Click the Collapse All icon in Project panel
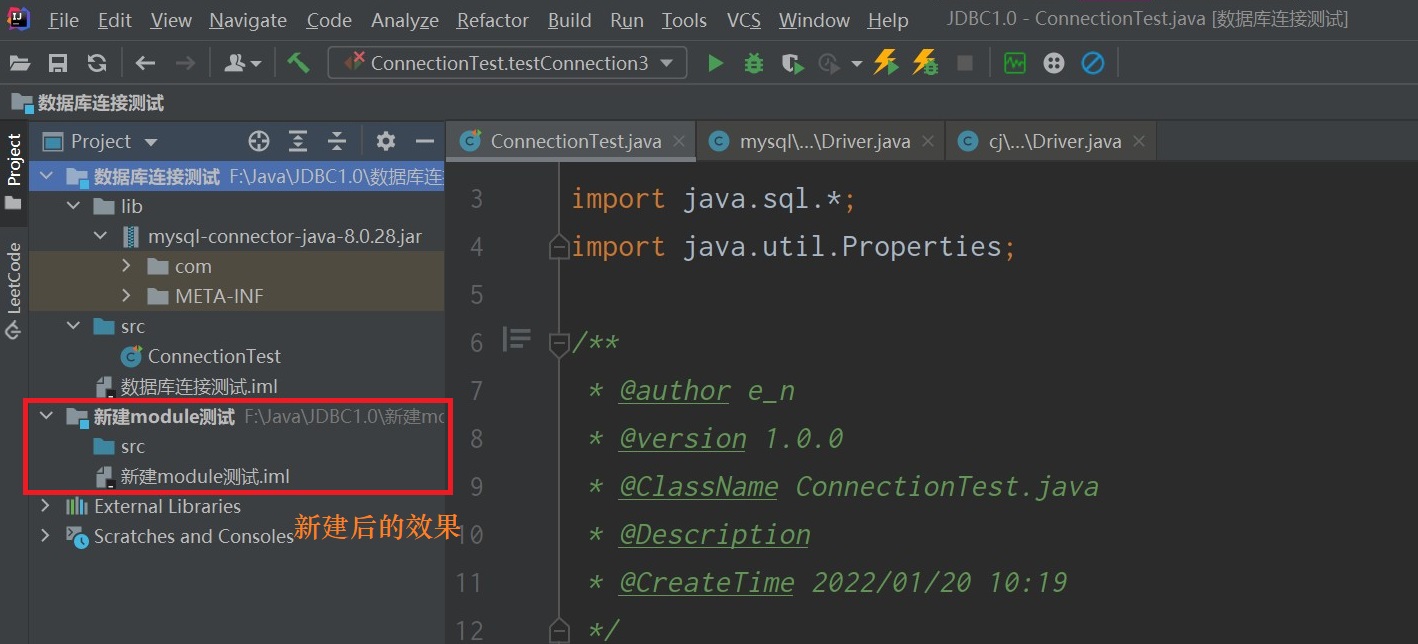1418x644 pixels. click(x=337, y=141)
